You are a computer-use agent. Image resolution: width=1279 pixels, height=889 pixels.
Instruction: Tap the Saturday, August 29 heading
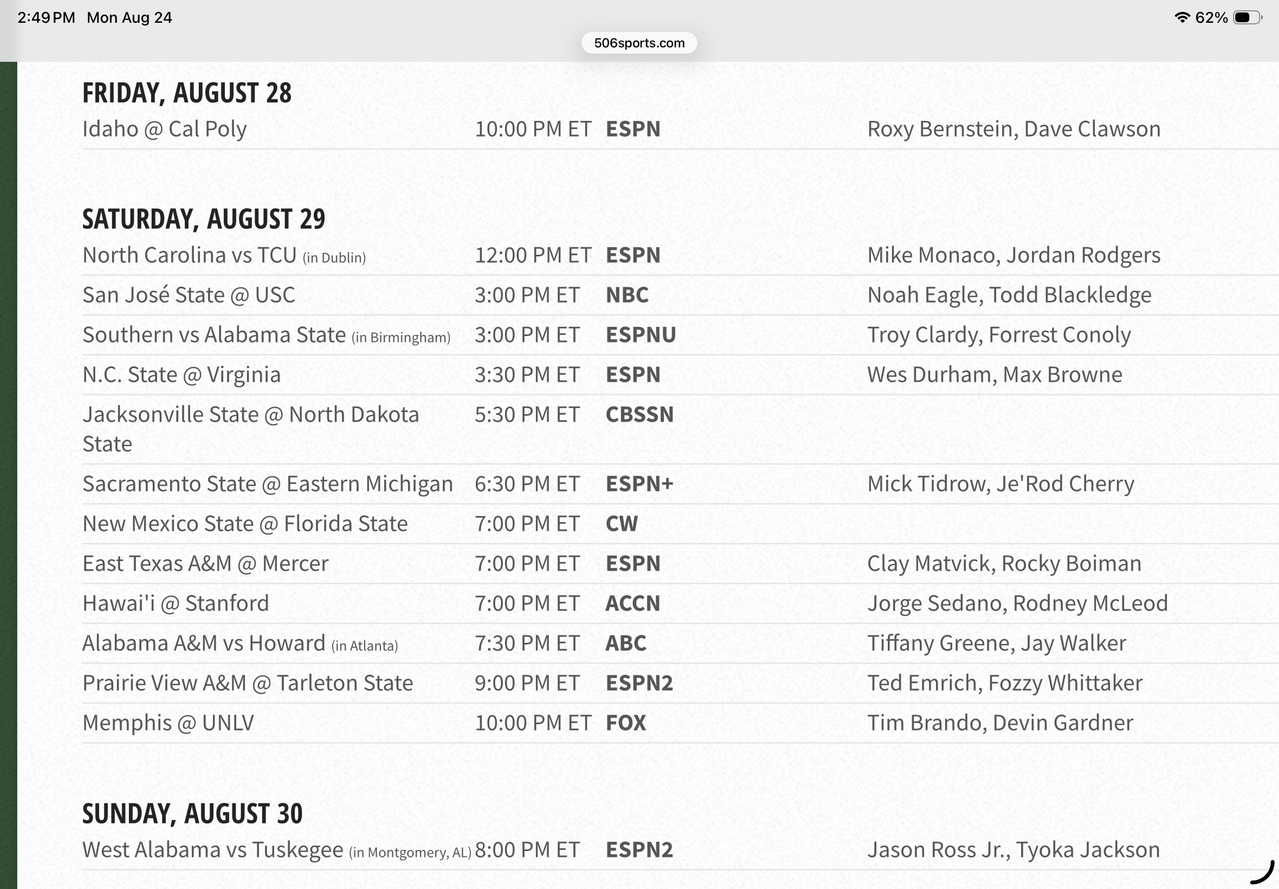pyautogui.click(x=204, y=219)
